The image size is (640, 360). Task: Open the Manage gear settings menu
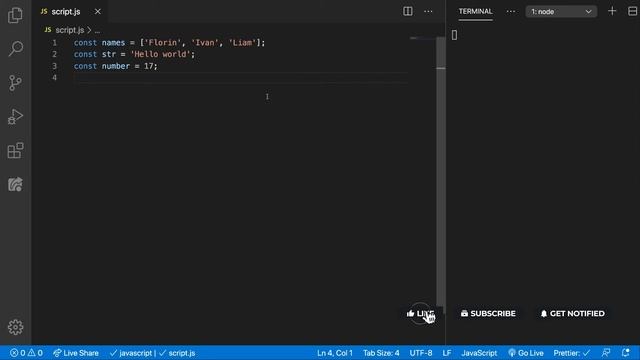[x=16, y=327]
